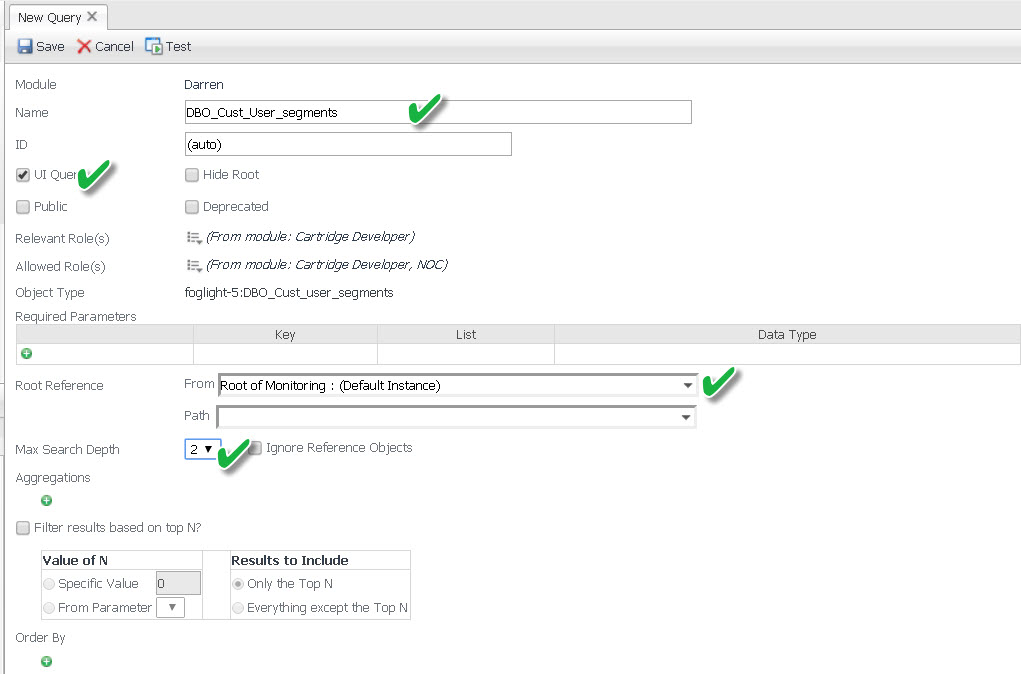Switch to the New Query tab
This screenshot has height=674, width=1021.
point(50,17)
